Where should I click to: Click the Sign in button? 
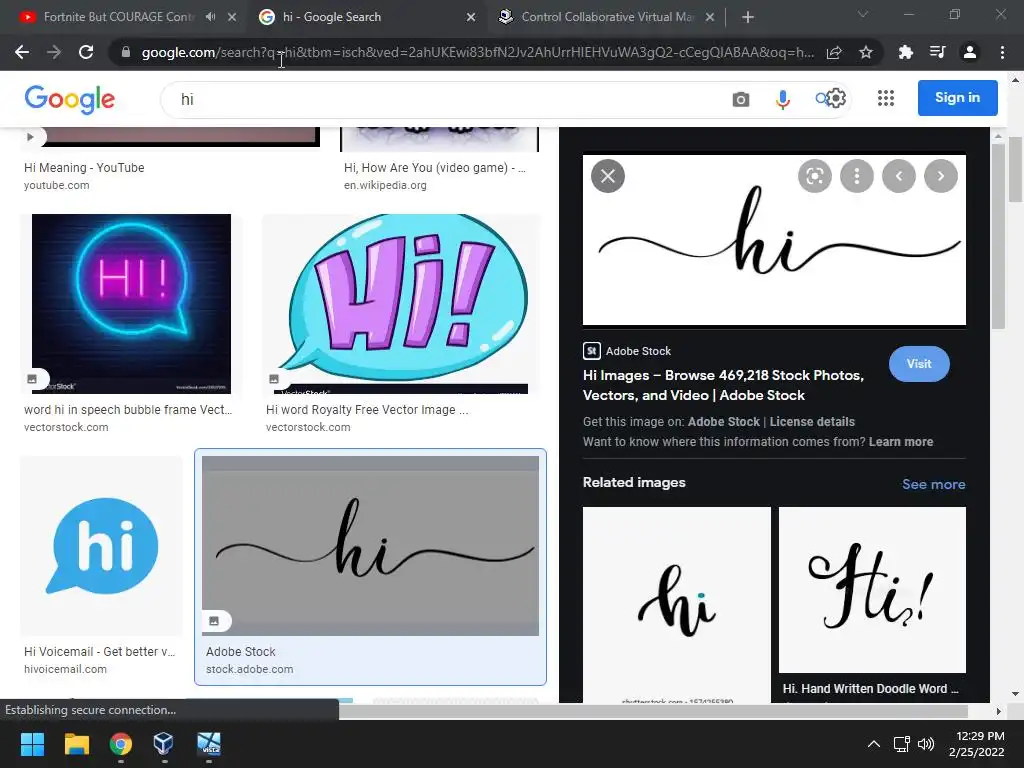[x=957, y=98]
